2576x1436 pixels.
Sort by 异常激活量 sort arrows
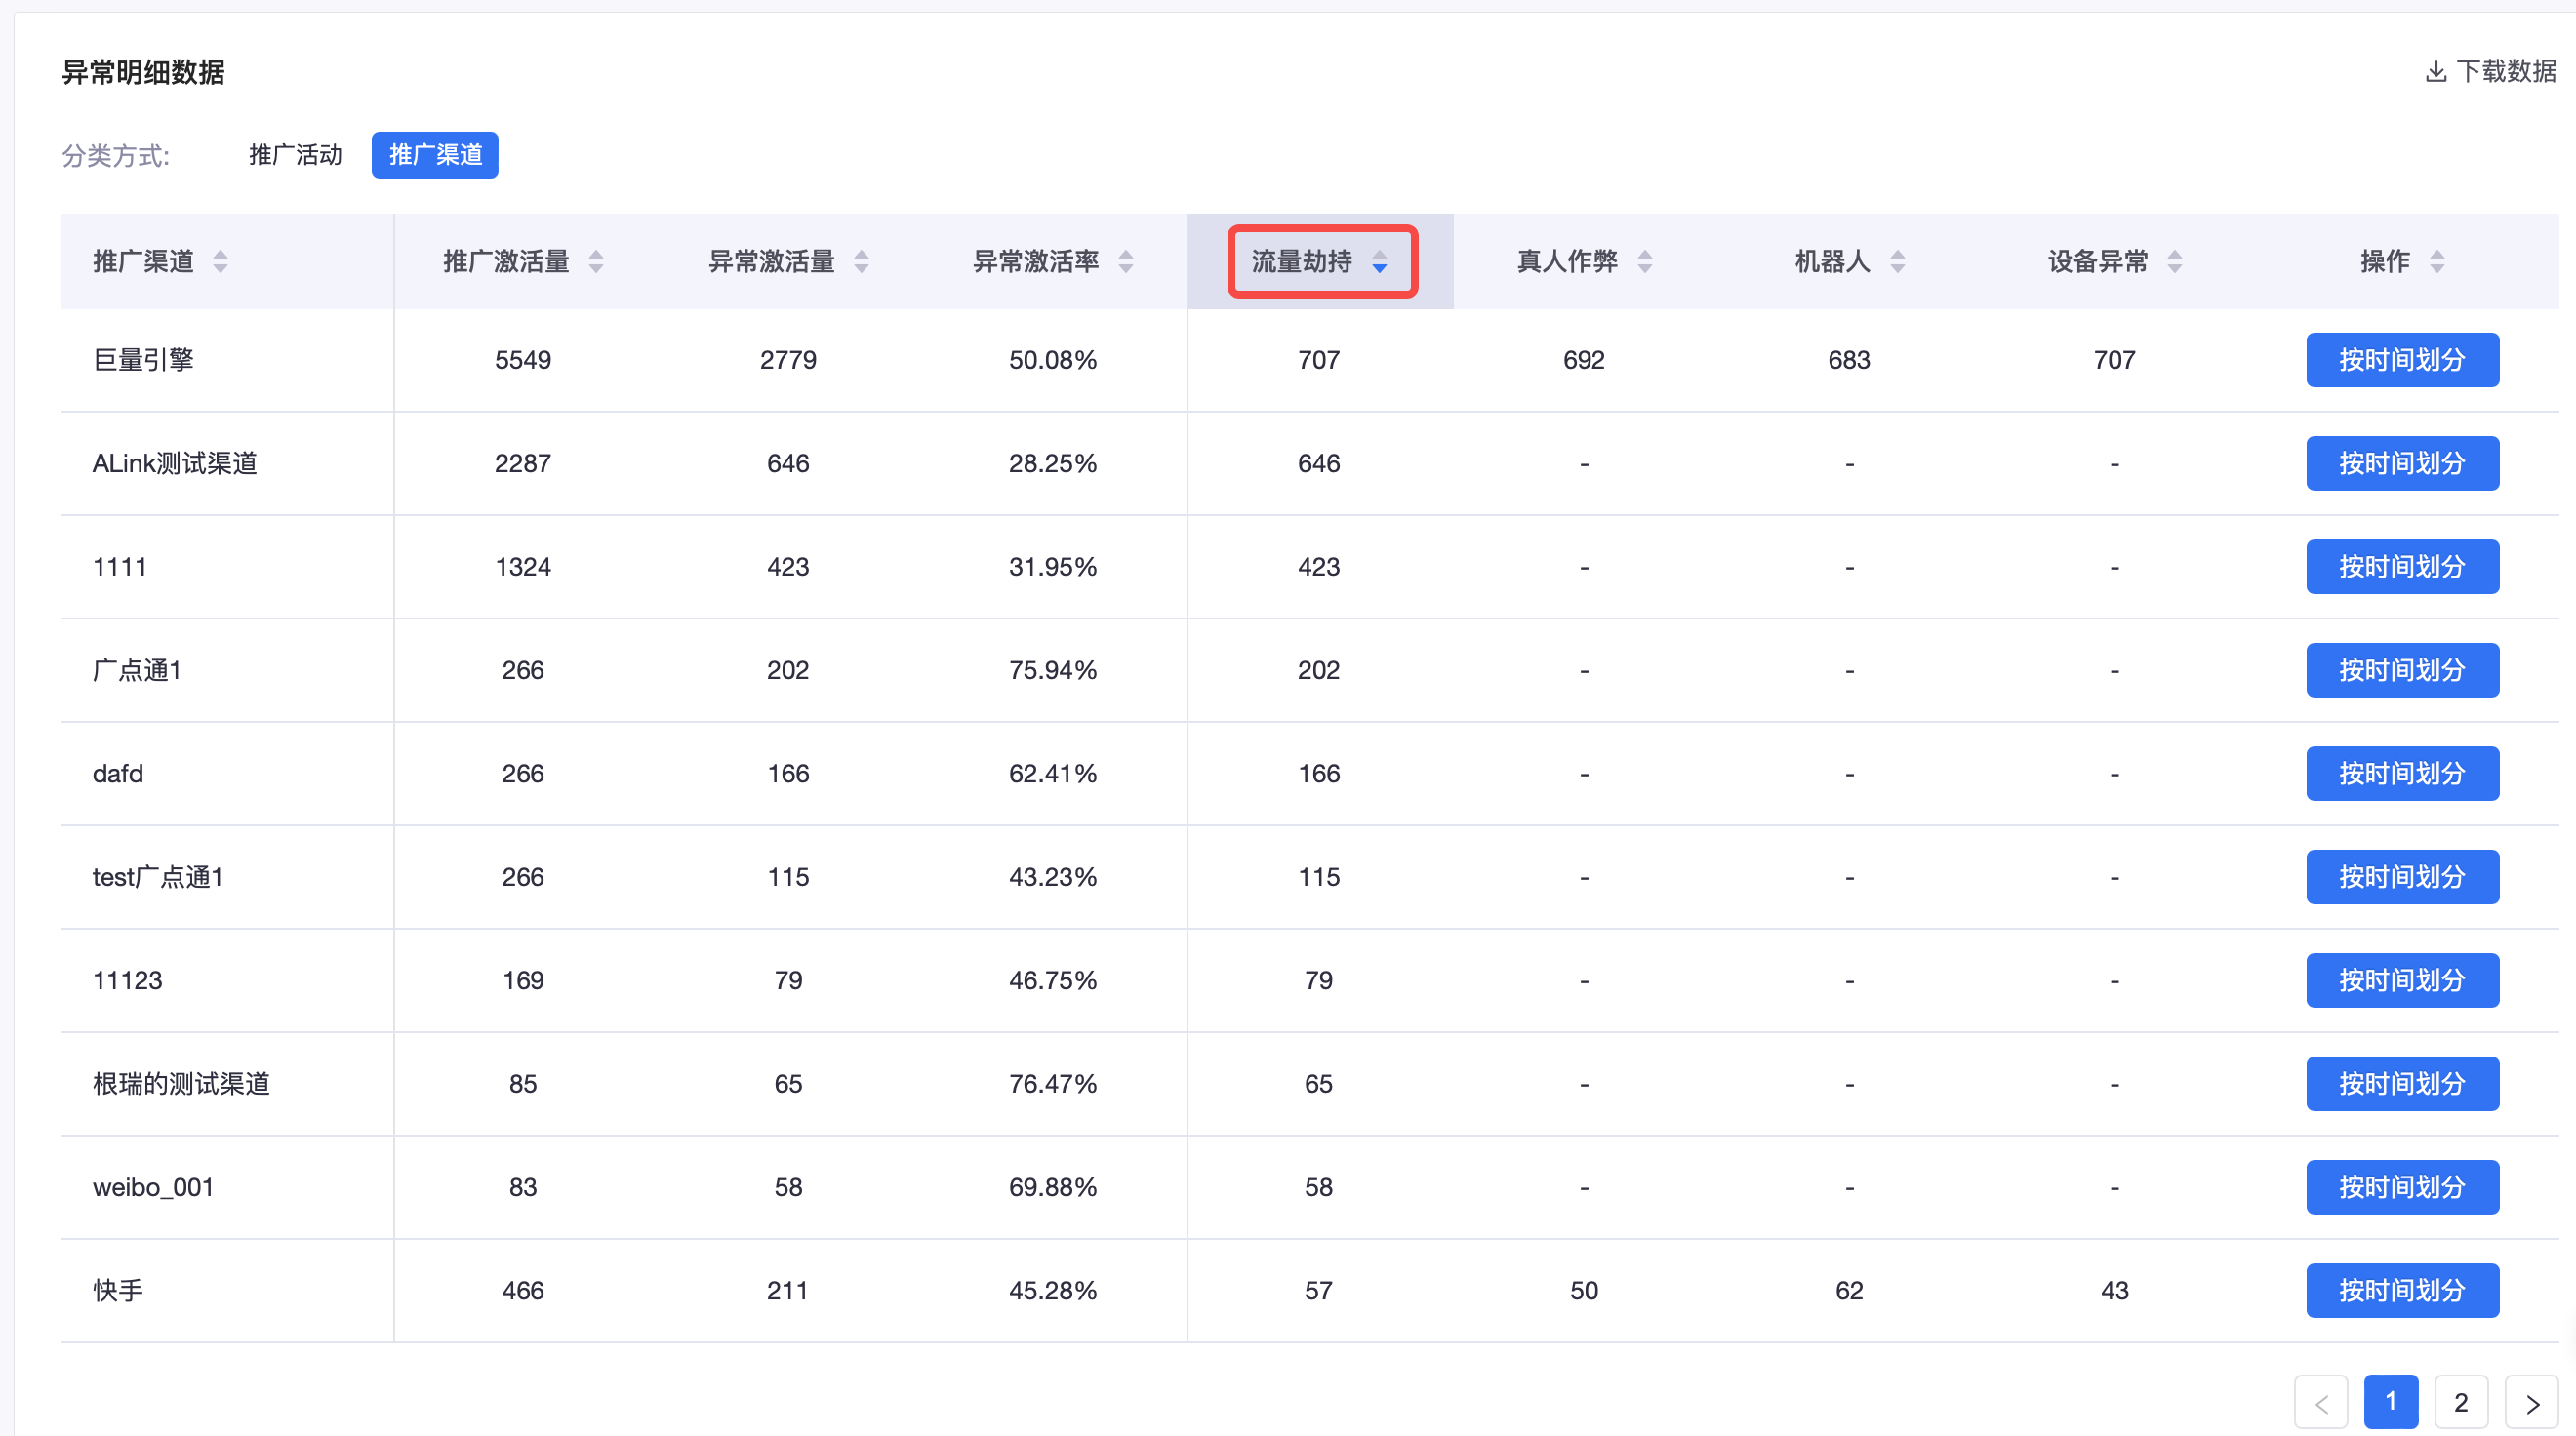861,262
